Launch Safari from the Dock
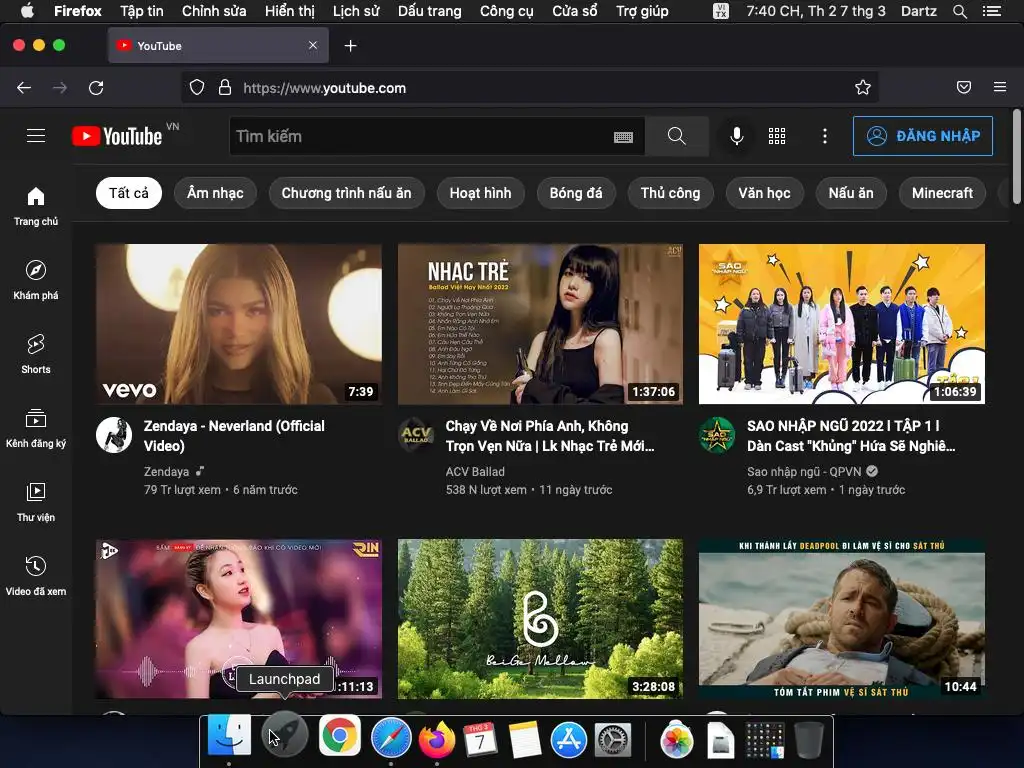 click(x=391, y=739)
